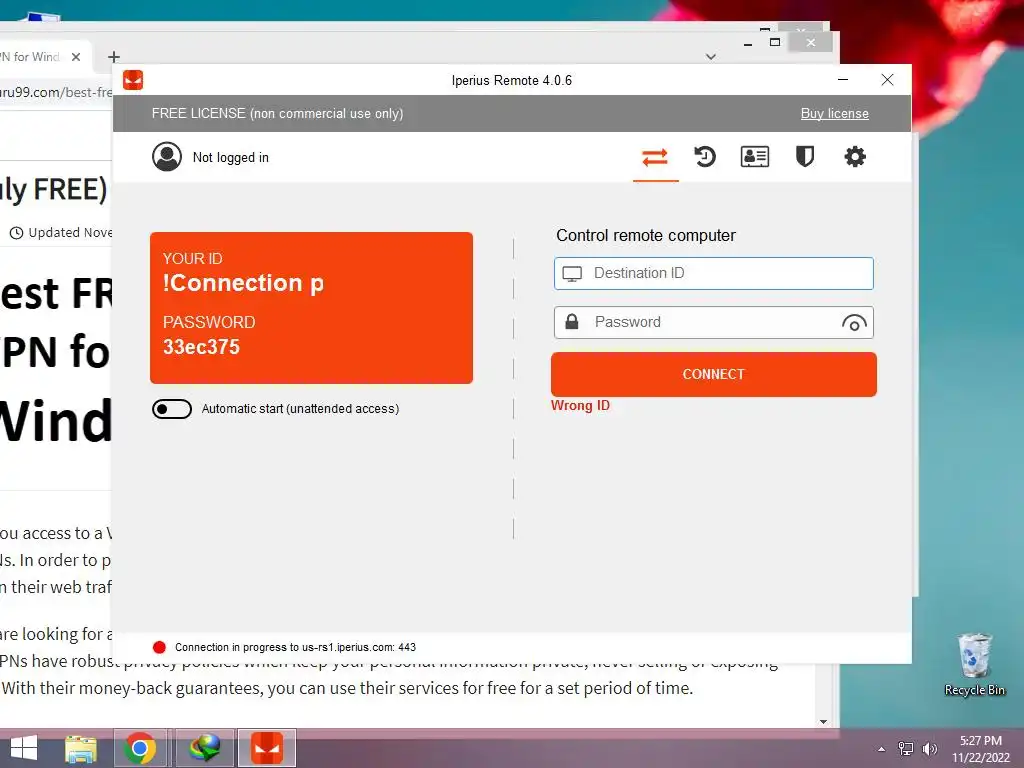Click the lock icon in the Password field
The image size is (1024, 768).
point(572,322)
